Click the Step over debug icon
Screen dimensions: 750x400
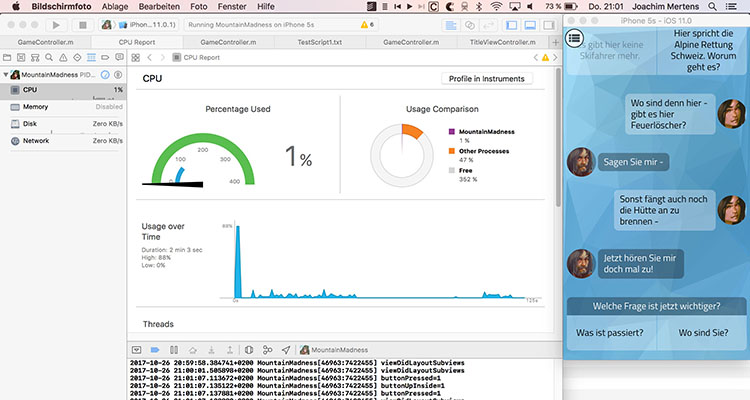point(192,350)
